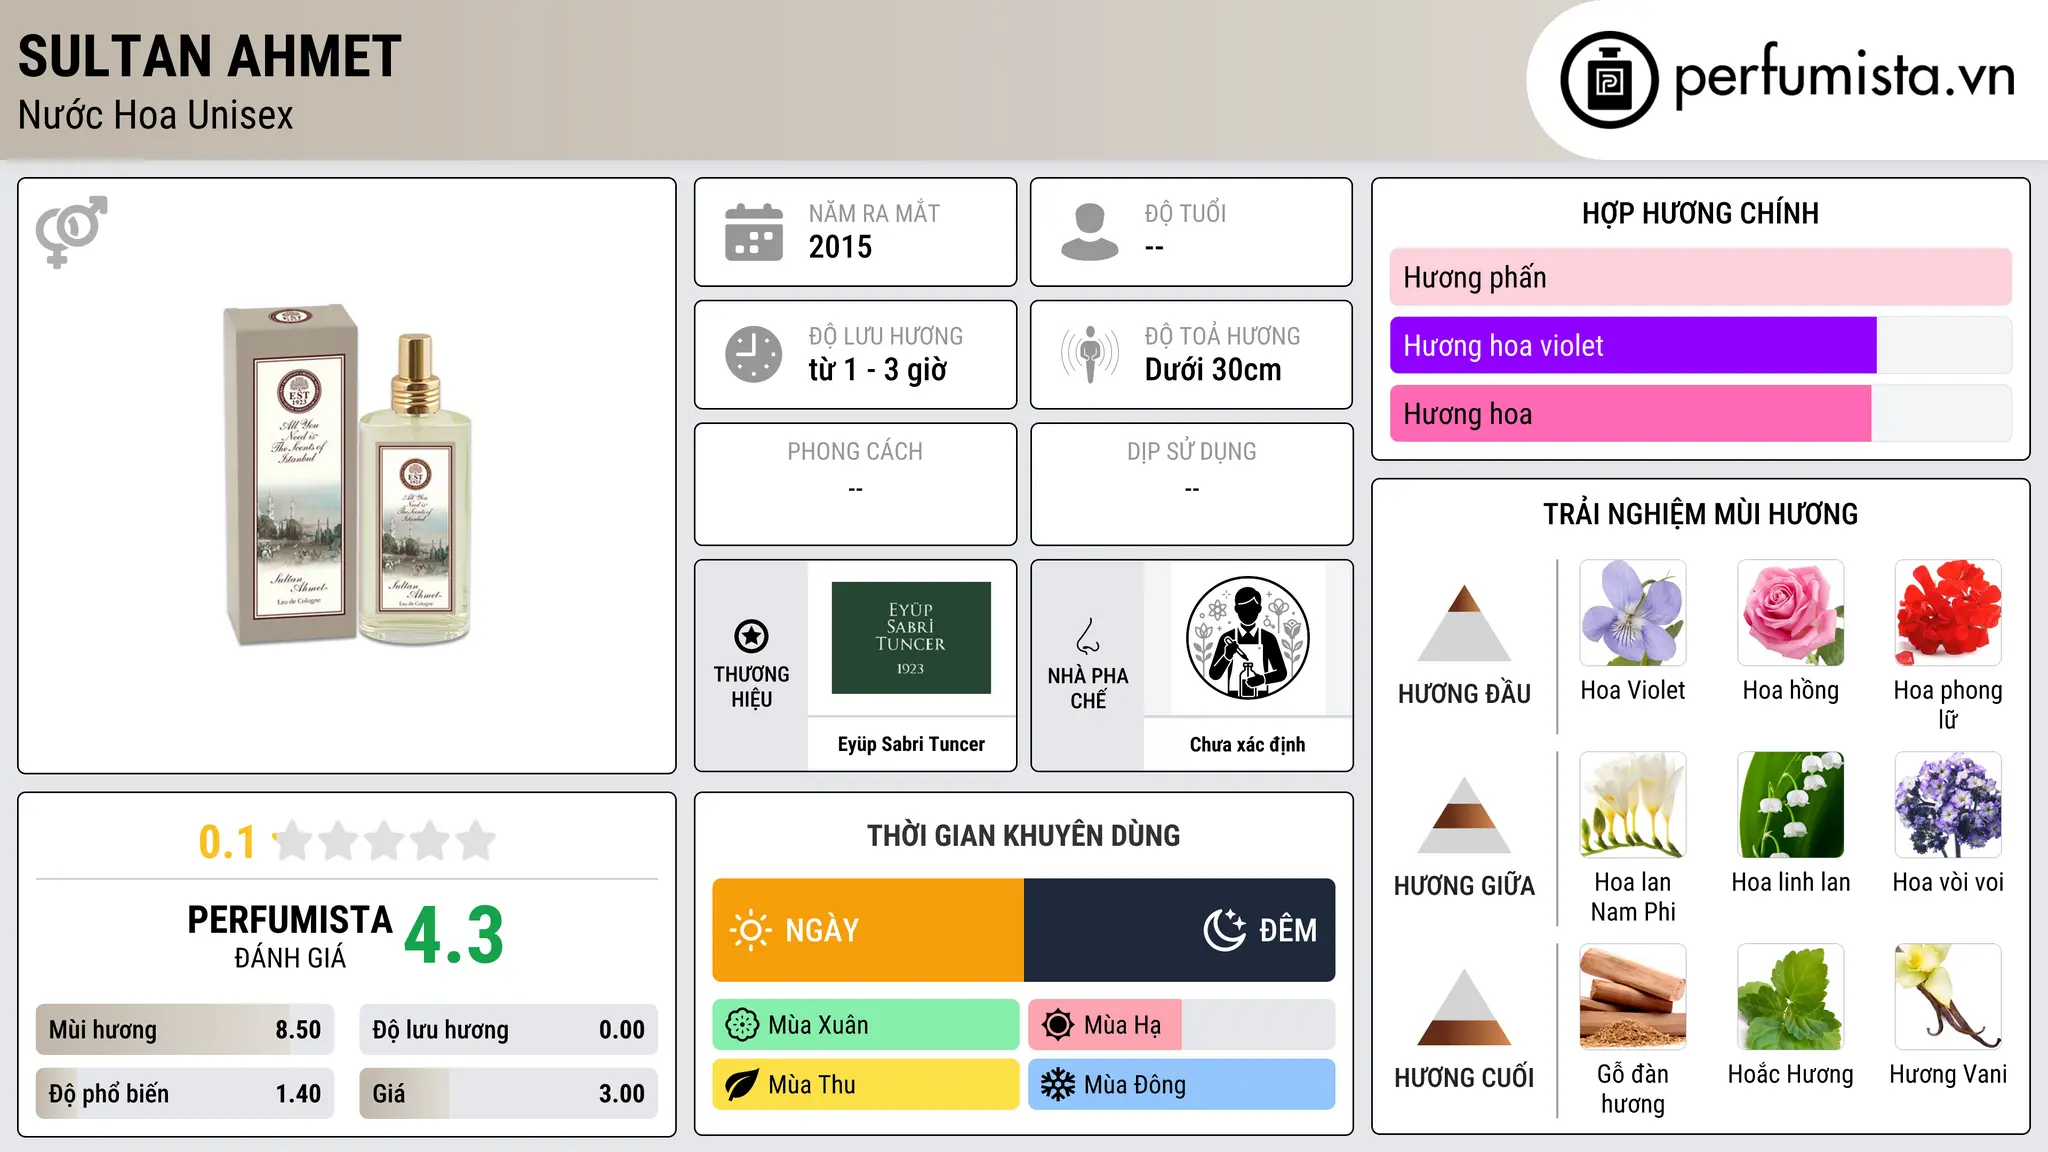The height and width of the screenshot is (1152, 2048).
Task: Click the orange Ngày time bar
Action: coord(868,930)
